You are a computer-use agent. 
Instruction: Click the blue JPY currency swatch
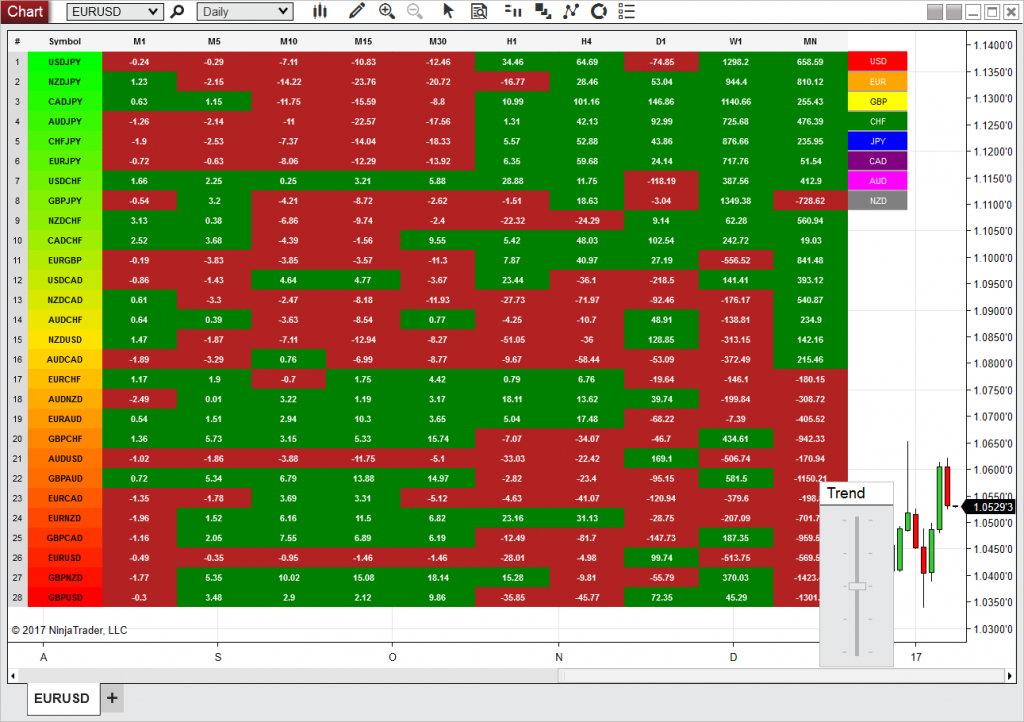(877, 141)
